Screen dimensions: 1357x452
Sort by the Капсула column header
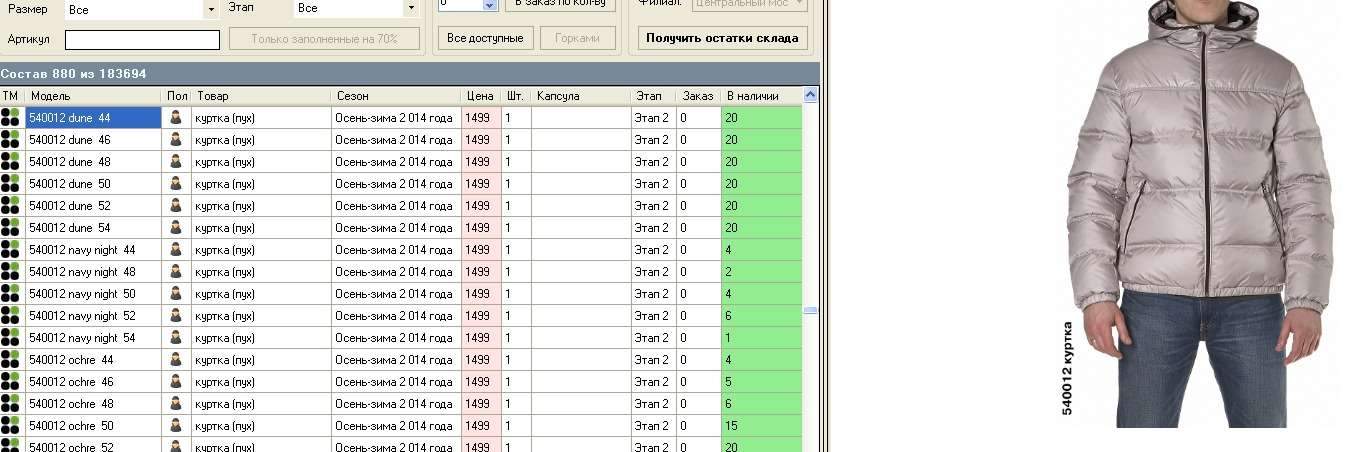[x=581, y=96]
